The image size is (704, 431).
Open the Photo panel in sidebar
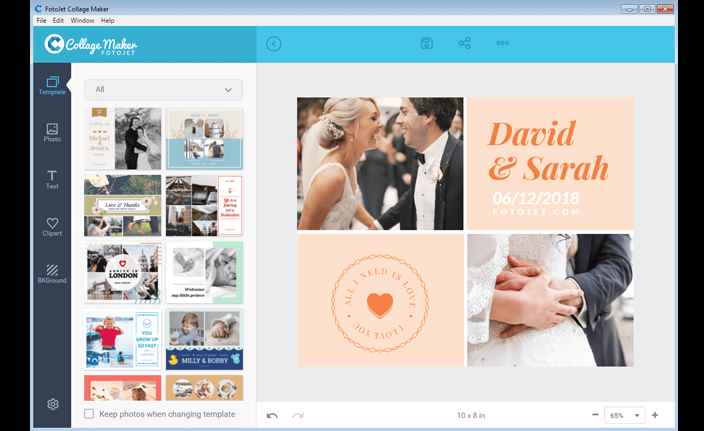pos(52,132)
